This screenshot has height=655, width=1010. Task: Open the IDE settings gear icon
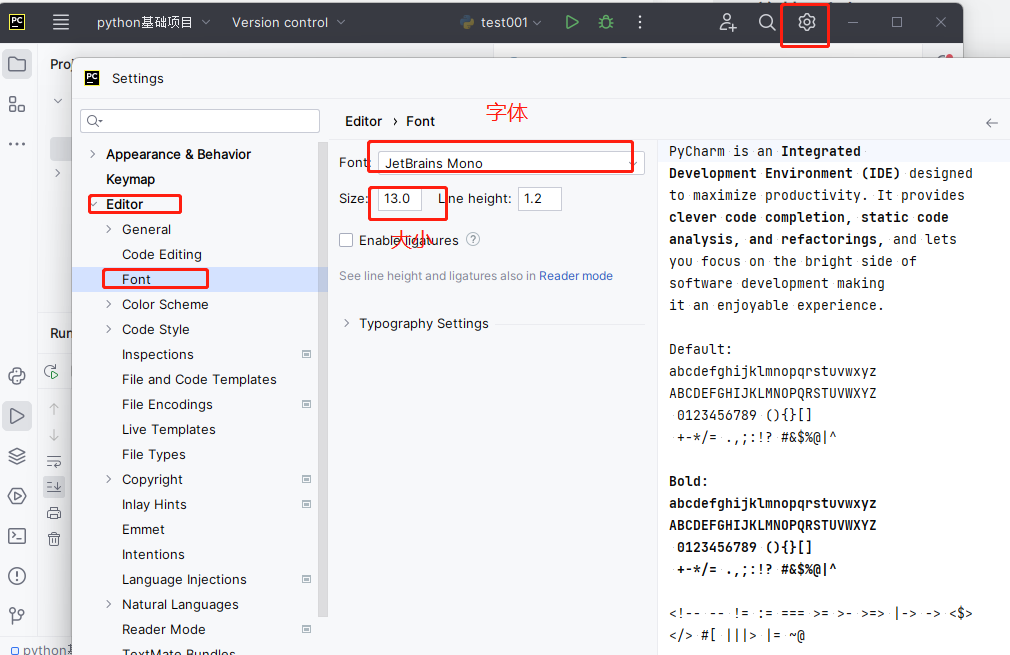(x=806, y=23)
